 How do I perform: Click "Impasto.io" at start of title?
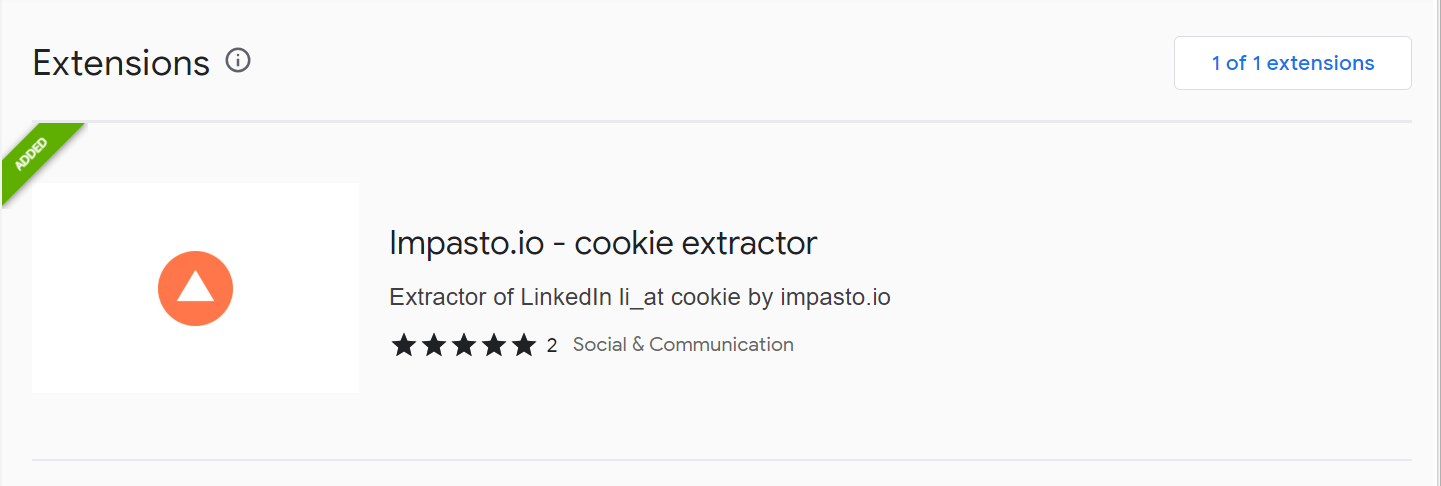point(466,242)
